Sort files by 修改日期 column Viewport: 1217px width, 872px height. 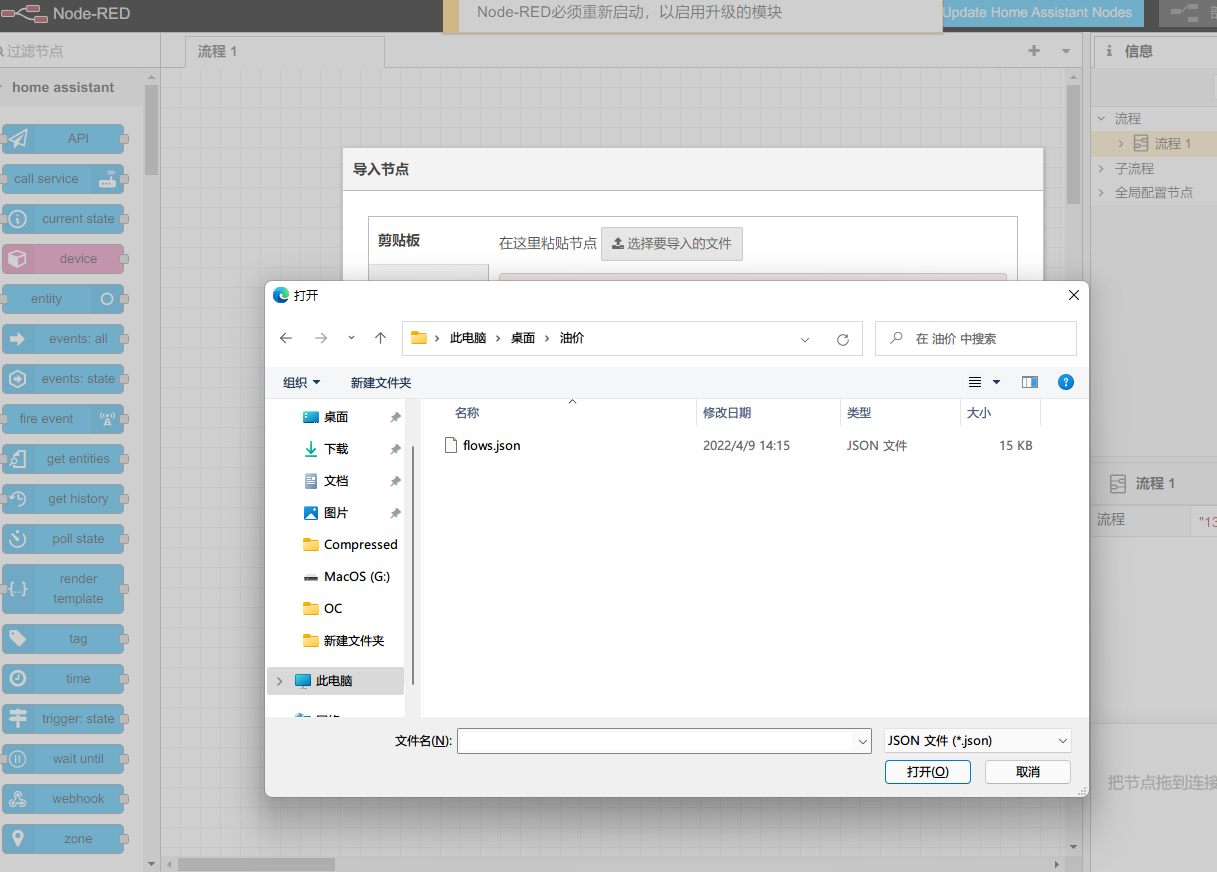(x=727, y=412)
